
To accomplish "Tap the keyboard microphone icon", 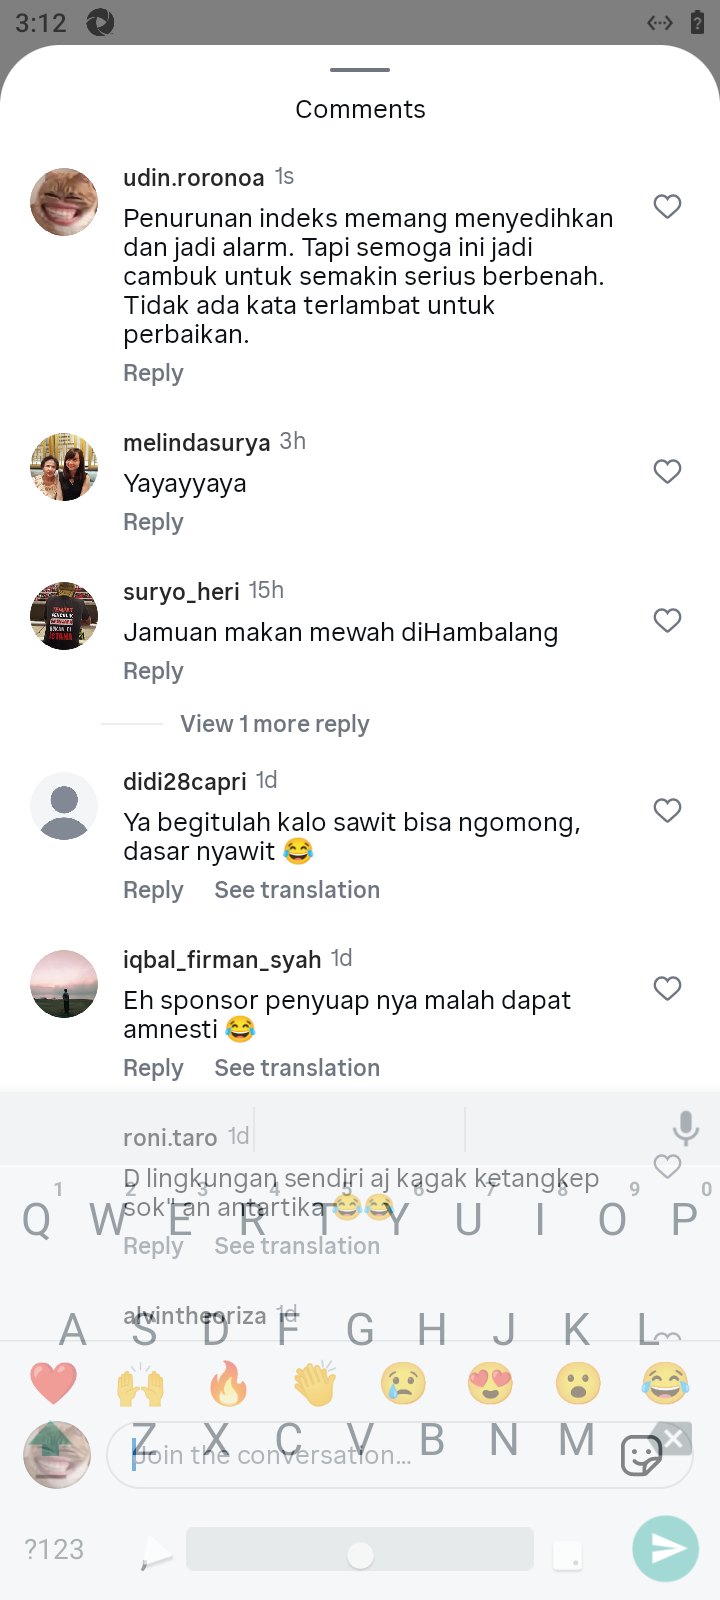I will [685, 1128].
